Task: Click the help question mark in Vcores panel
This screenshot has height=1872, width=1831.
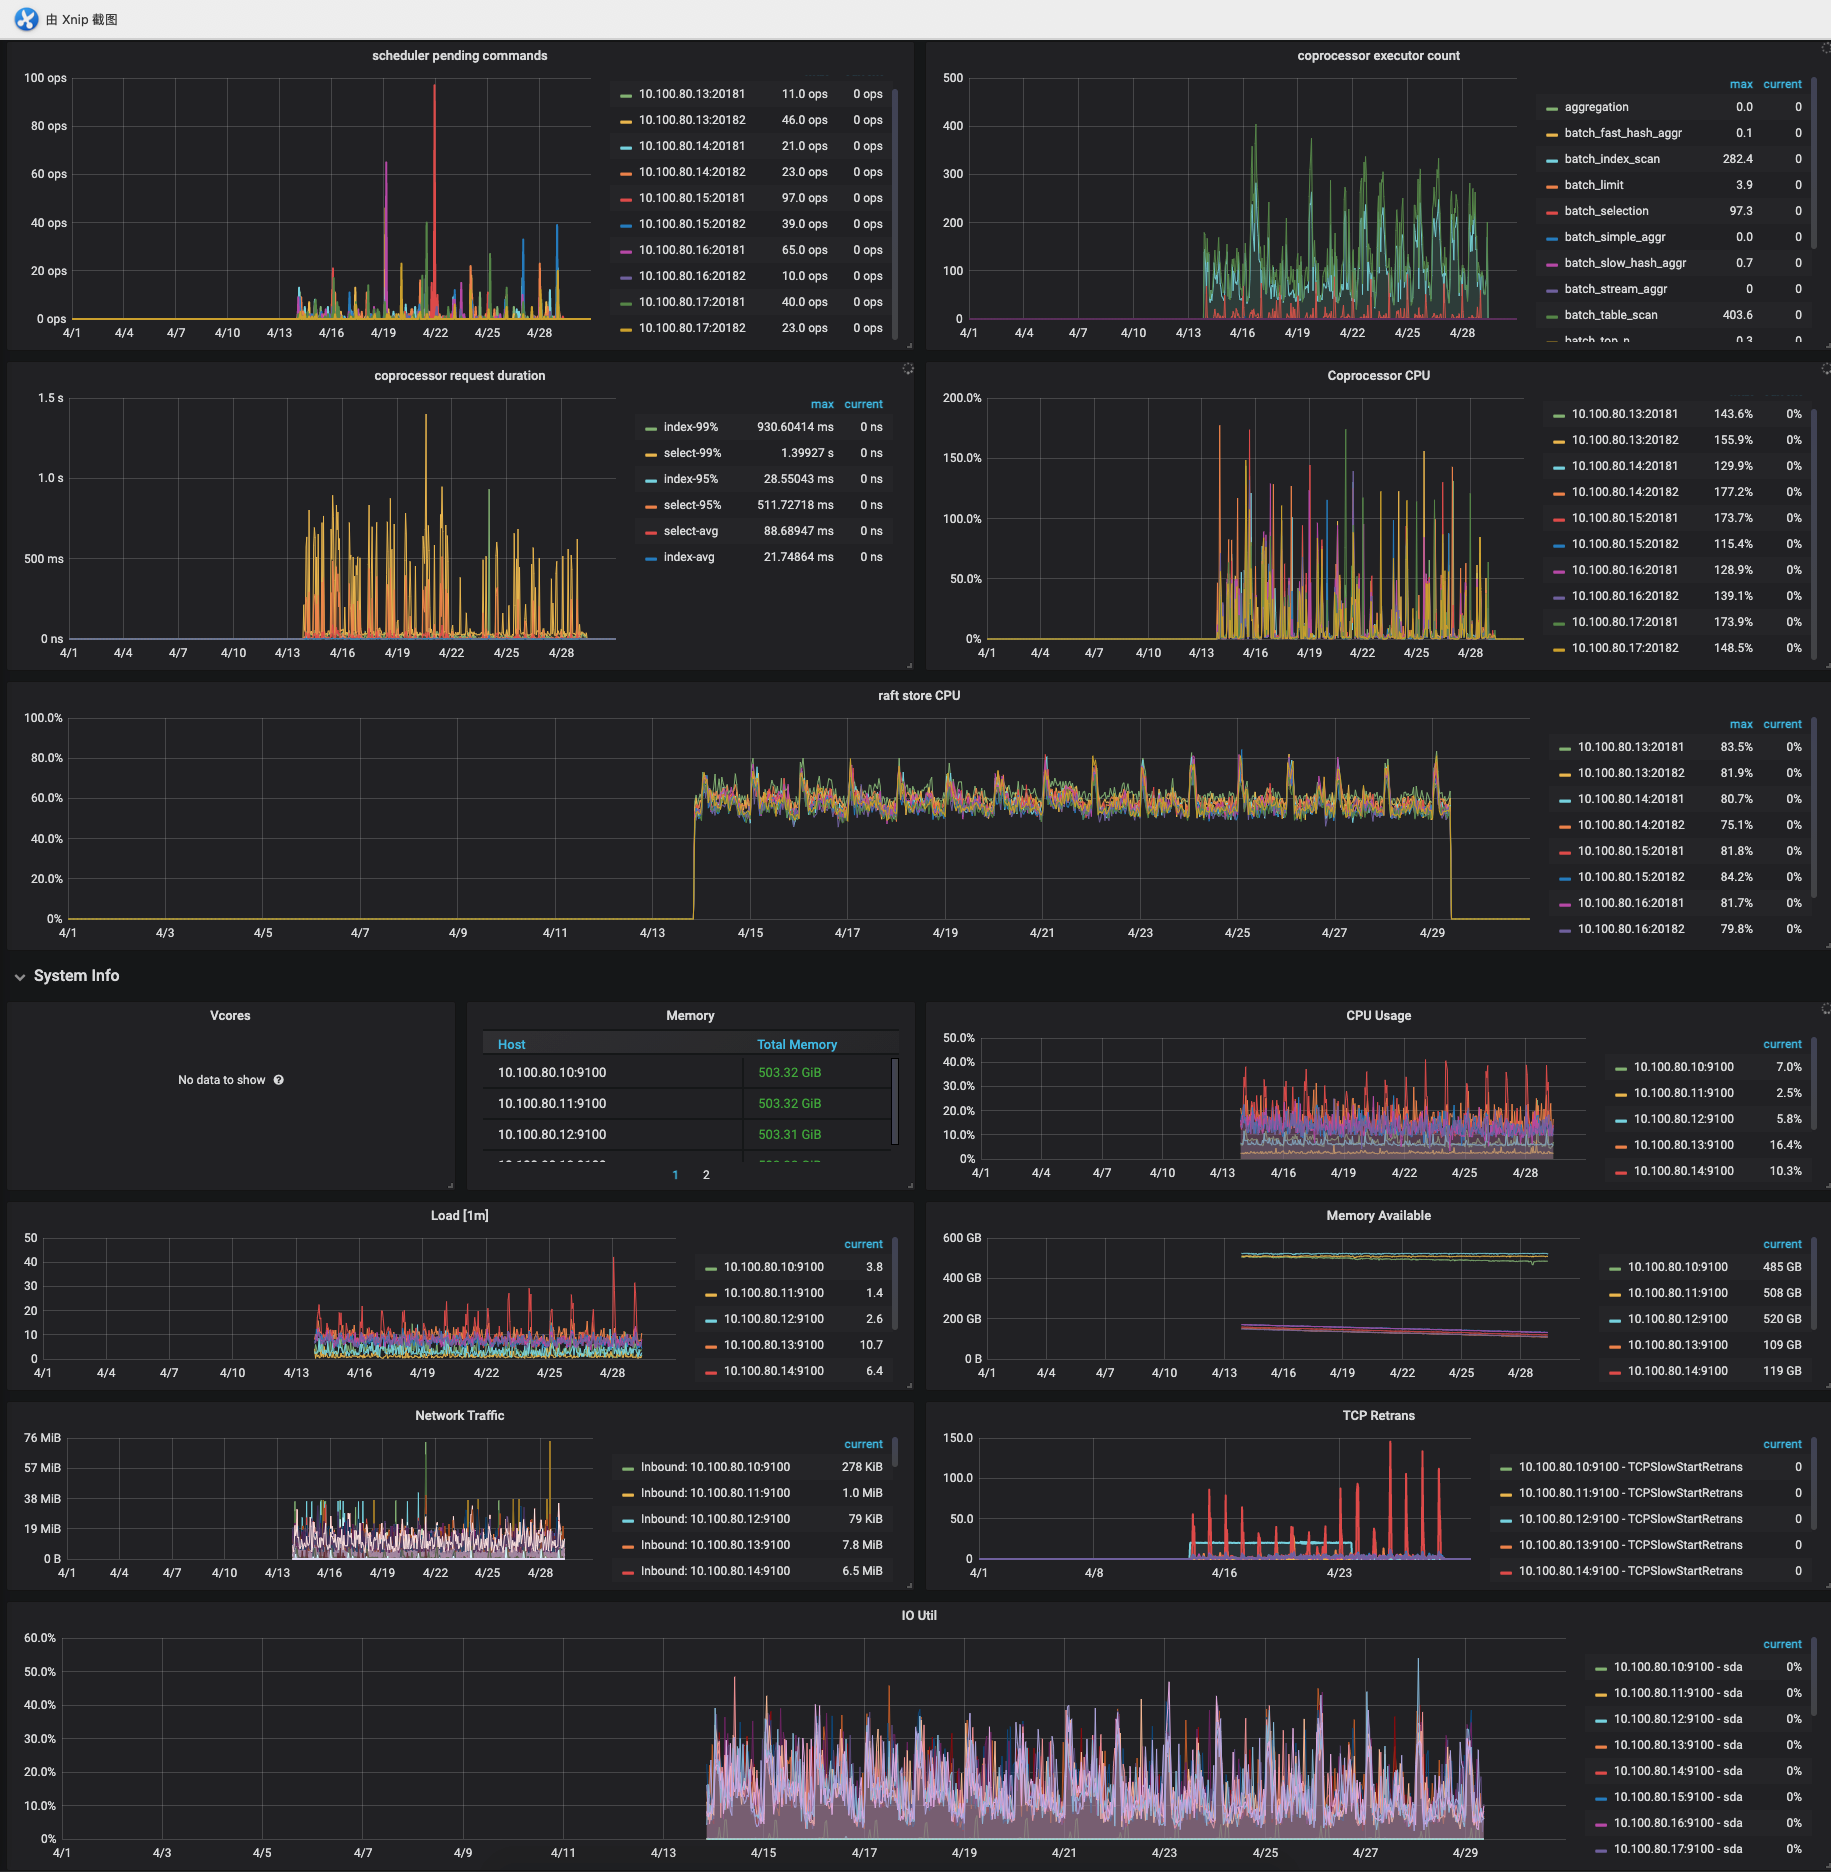Action: coord(279,1080)
